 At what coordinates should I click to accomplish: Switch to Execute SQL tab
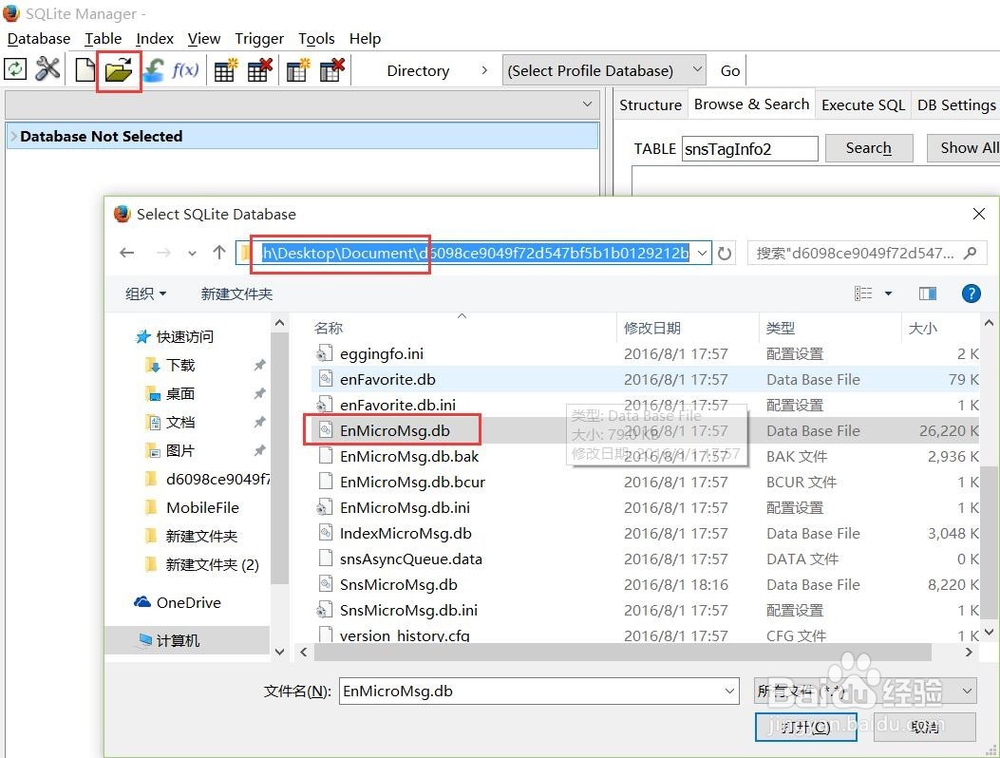point(863,105)
